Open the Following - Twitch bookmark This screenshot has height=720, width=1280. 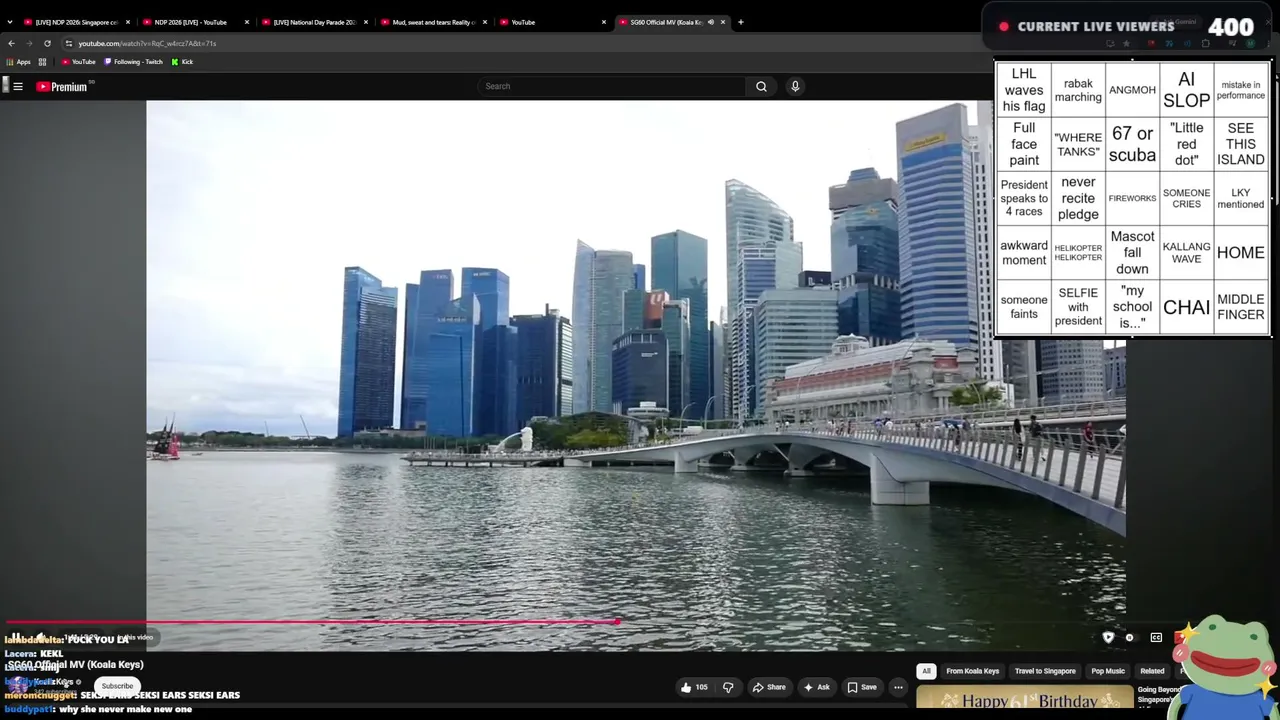(134, 62)
